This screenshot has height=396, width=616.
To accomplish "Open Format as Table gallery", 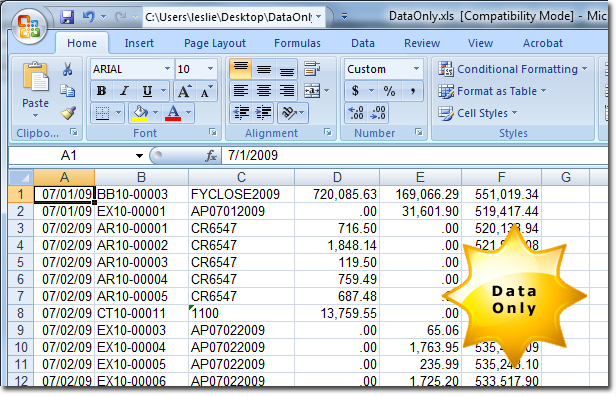I will pyautogui.click(x=492, y=91).
